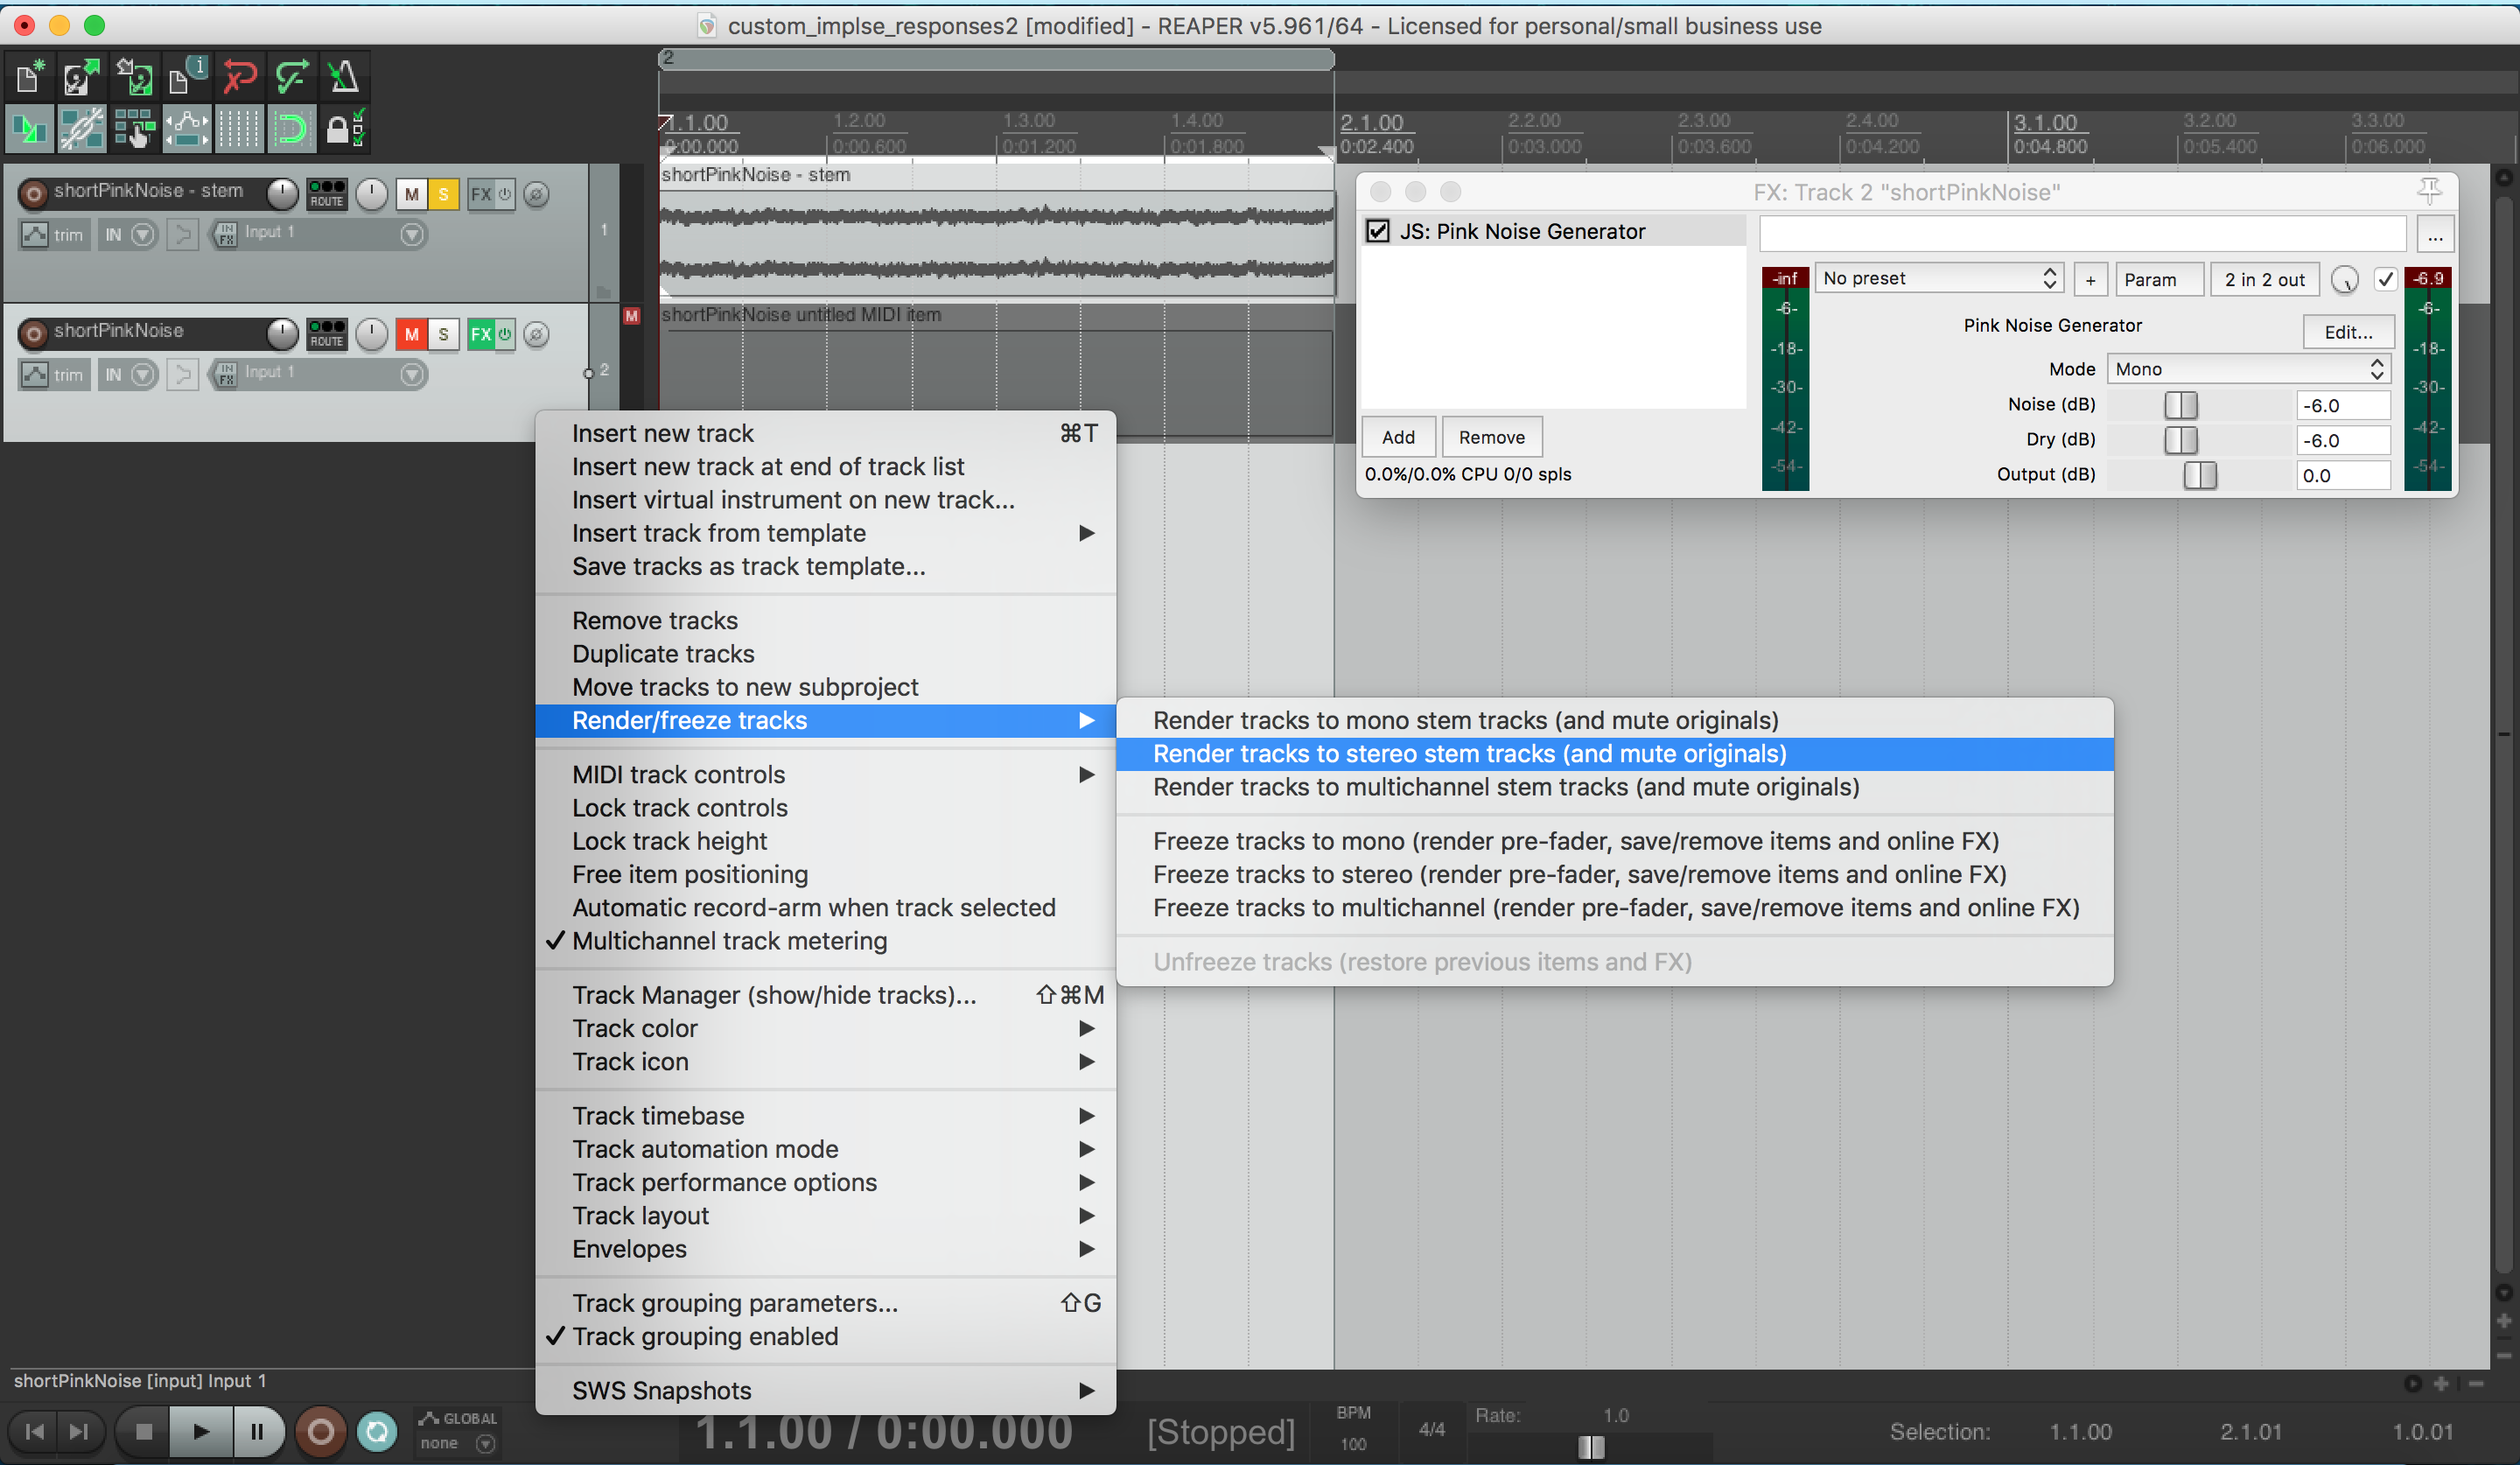Open the Project settings icon

[x=186, y=77]
